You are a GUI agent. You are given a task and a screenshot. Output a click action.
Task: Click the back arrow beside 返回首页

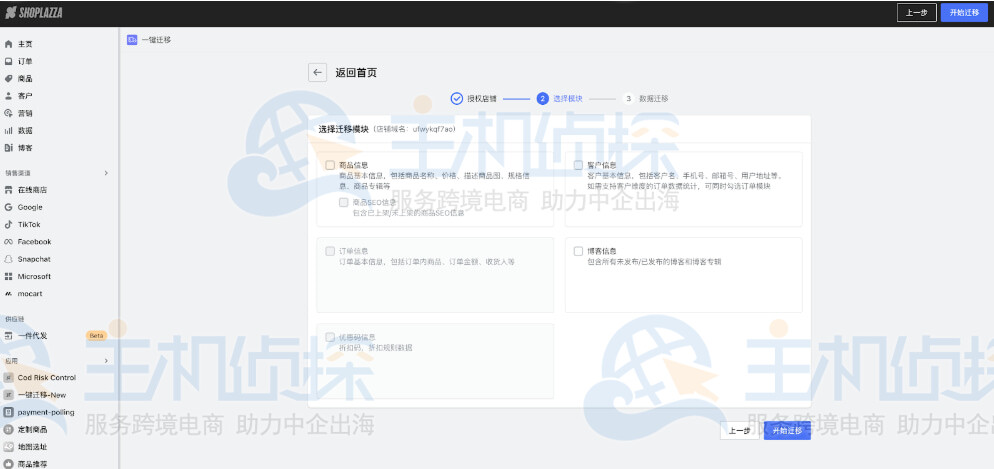[x=318, y=73]
